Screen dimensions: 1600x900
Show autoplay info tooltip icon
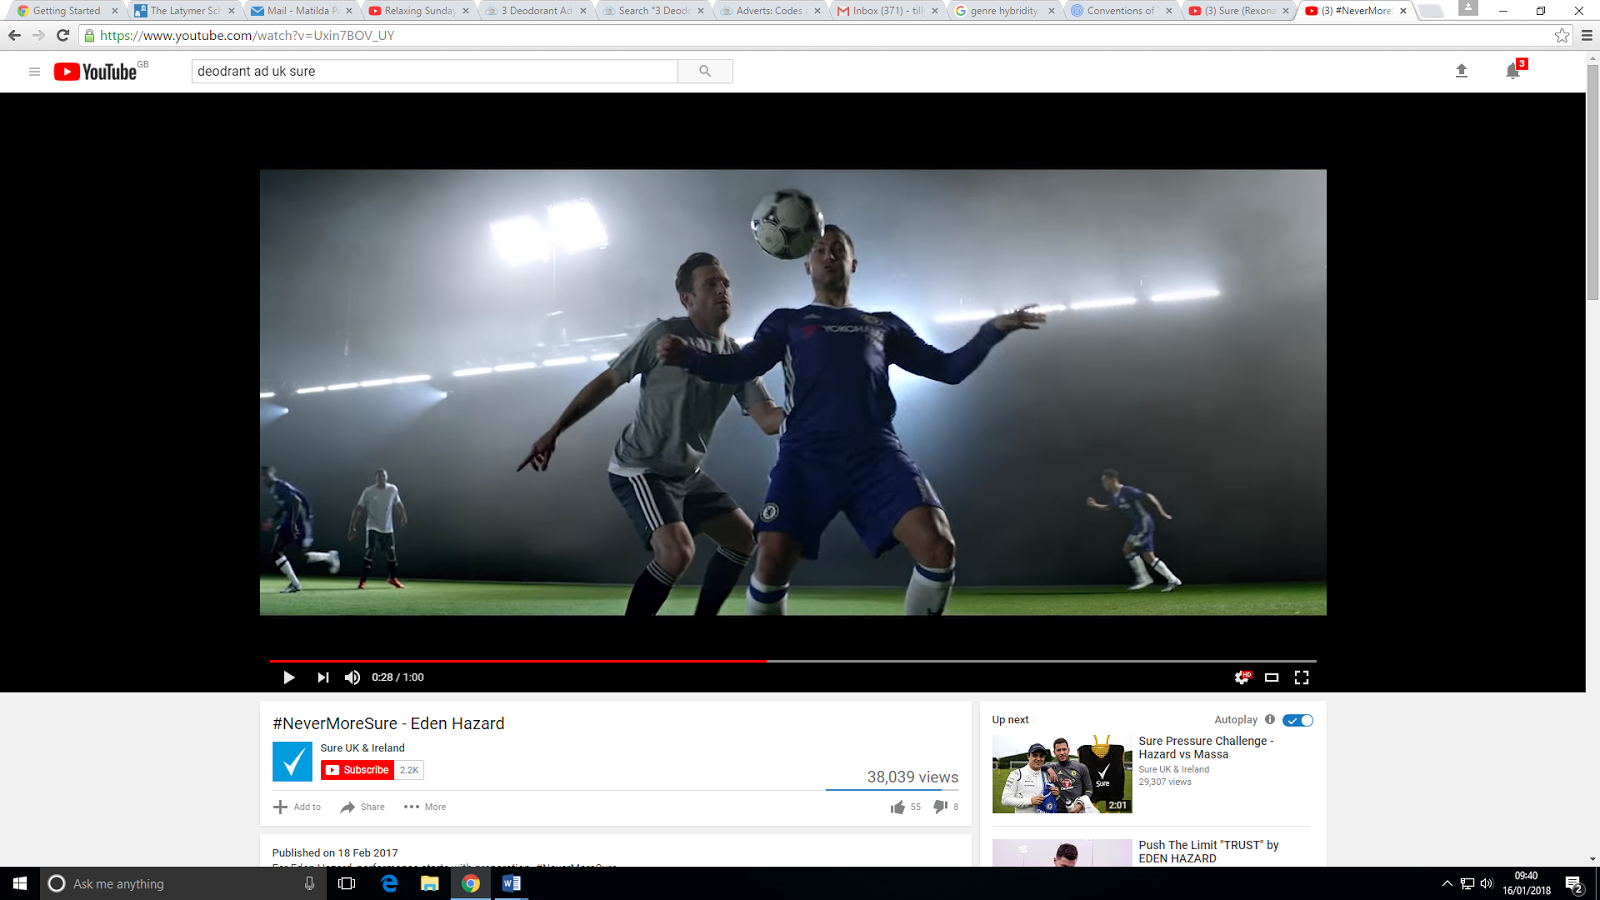click(1270, 720)
